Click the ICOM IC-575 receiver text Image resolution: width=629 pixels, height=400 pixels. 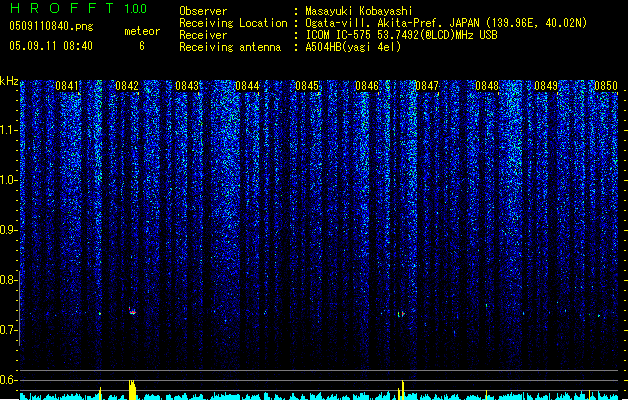pos(401,35)
